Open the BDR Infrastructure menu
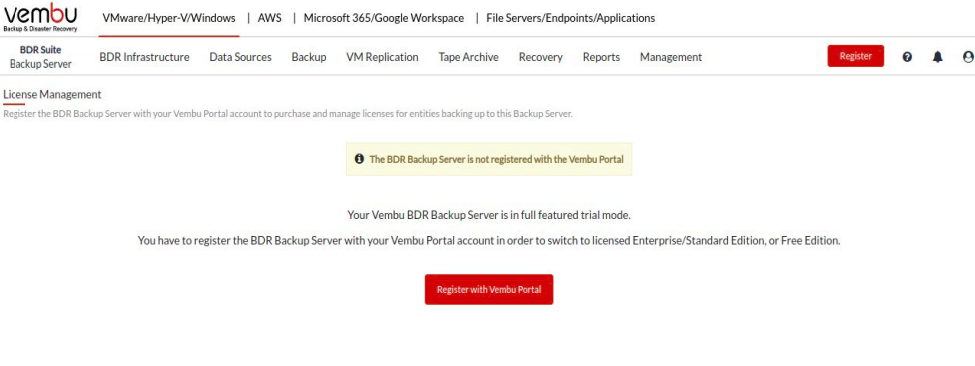The width and height of the screenshot is (975, 366). click(x=144, y=57)
